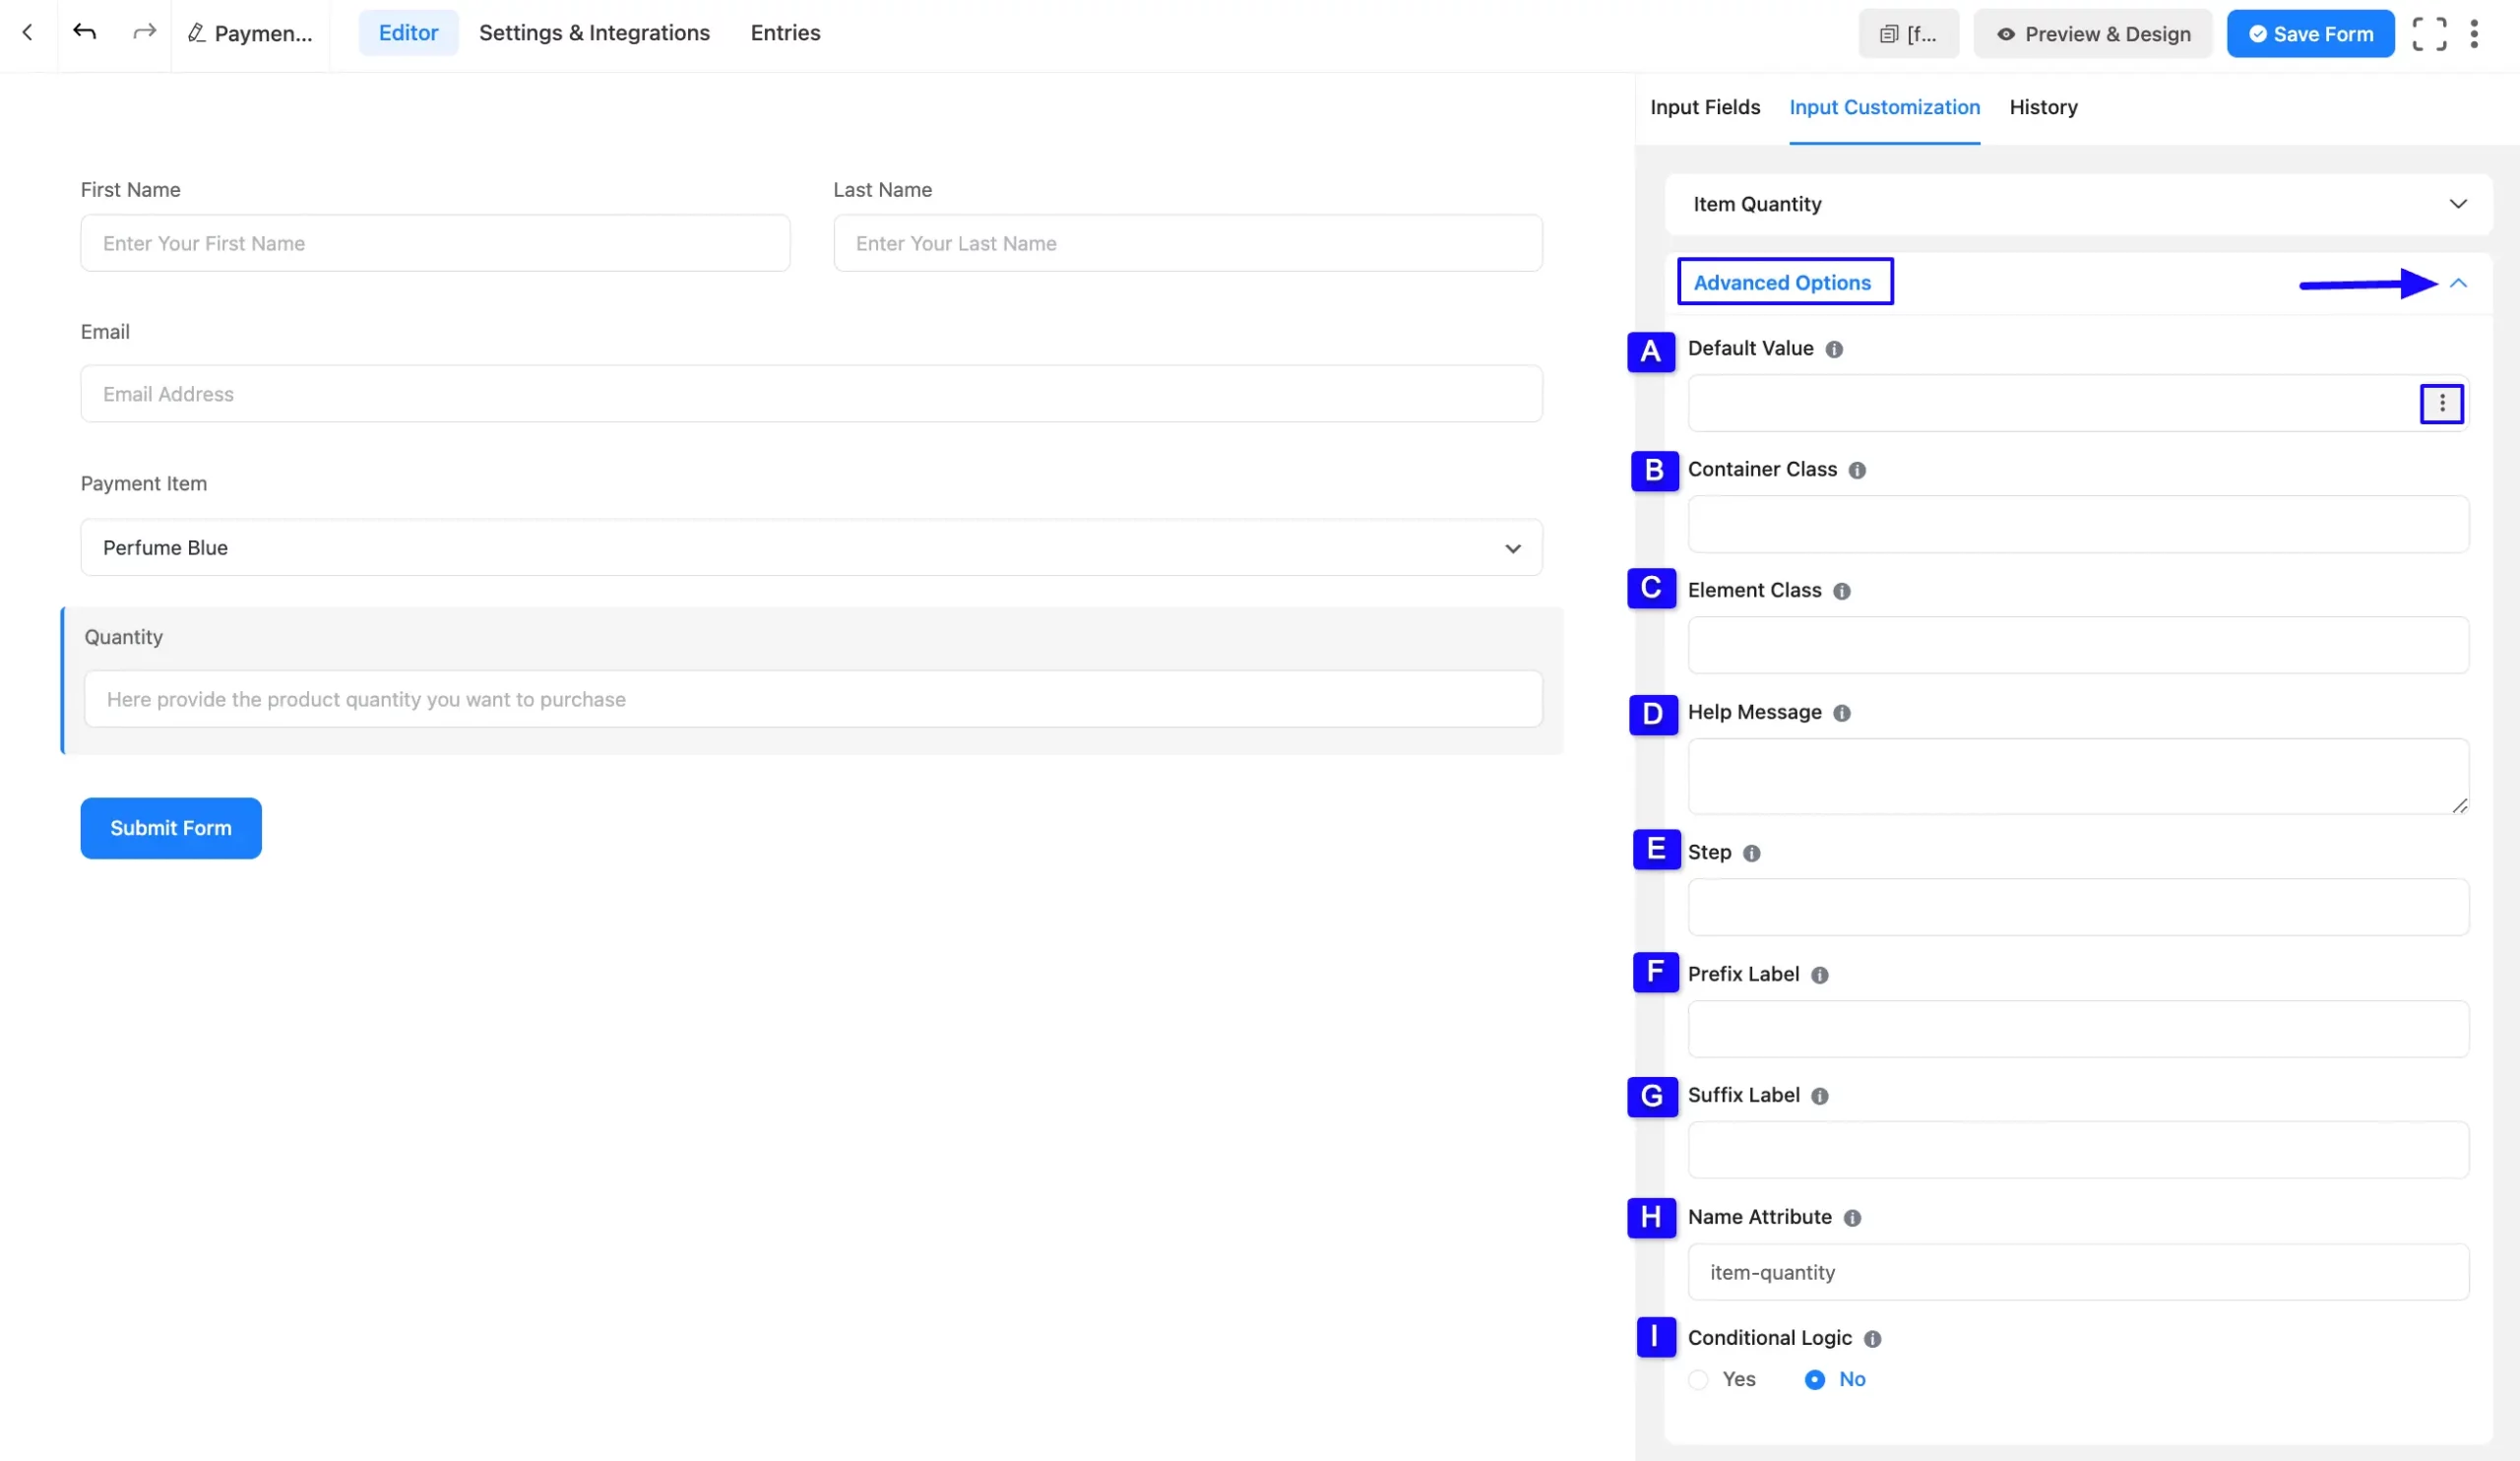Open the Payment Item dropdown
Screen dimensions: 2520x1461
[811, 547]
